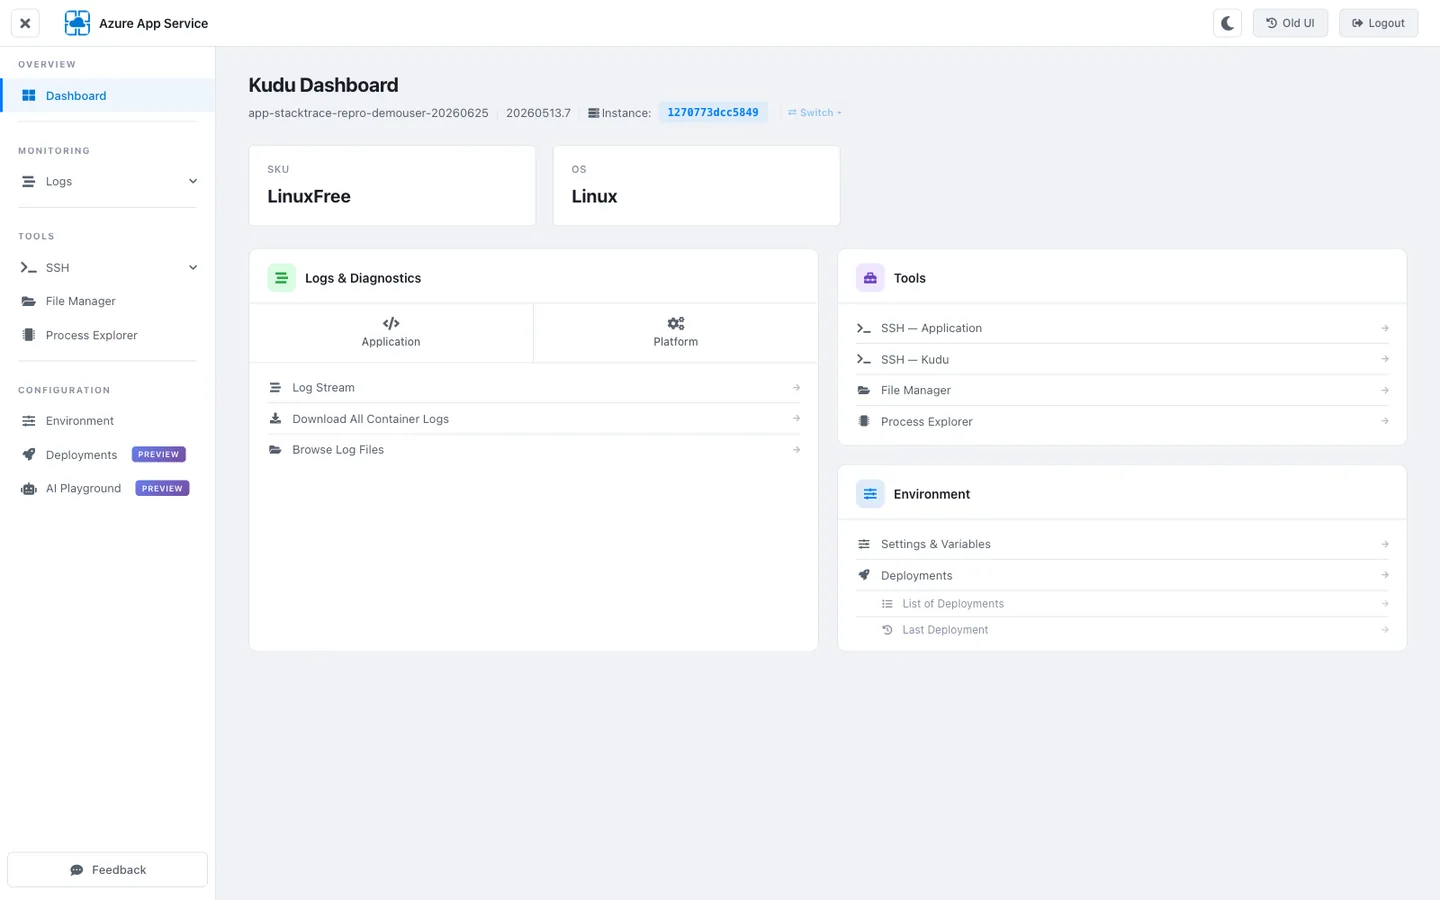This screenshot has height=900, width=1440.
Task: Click the sidebar SSH terminal icon
Action: pyautogui.click(x=29, y=268)
